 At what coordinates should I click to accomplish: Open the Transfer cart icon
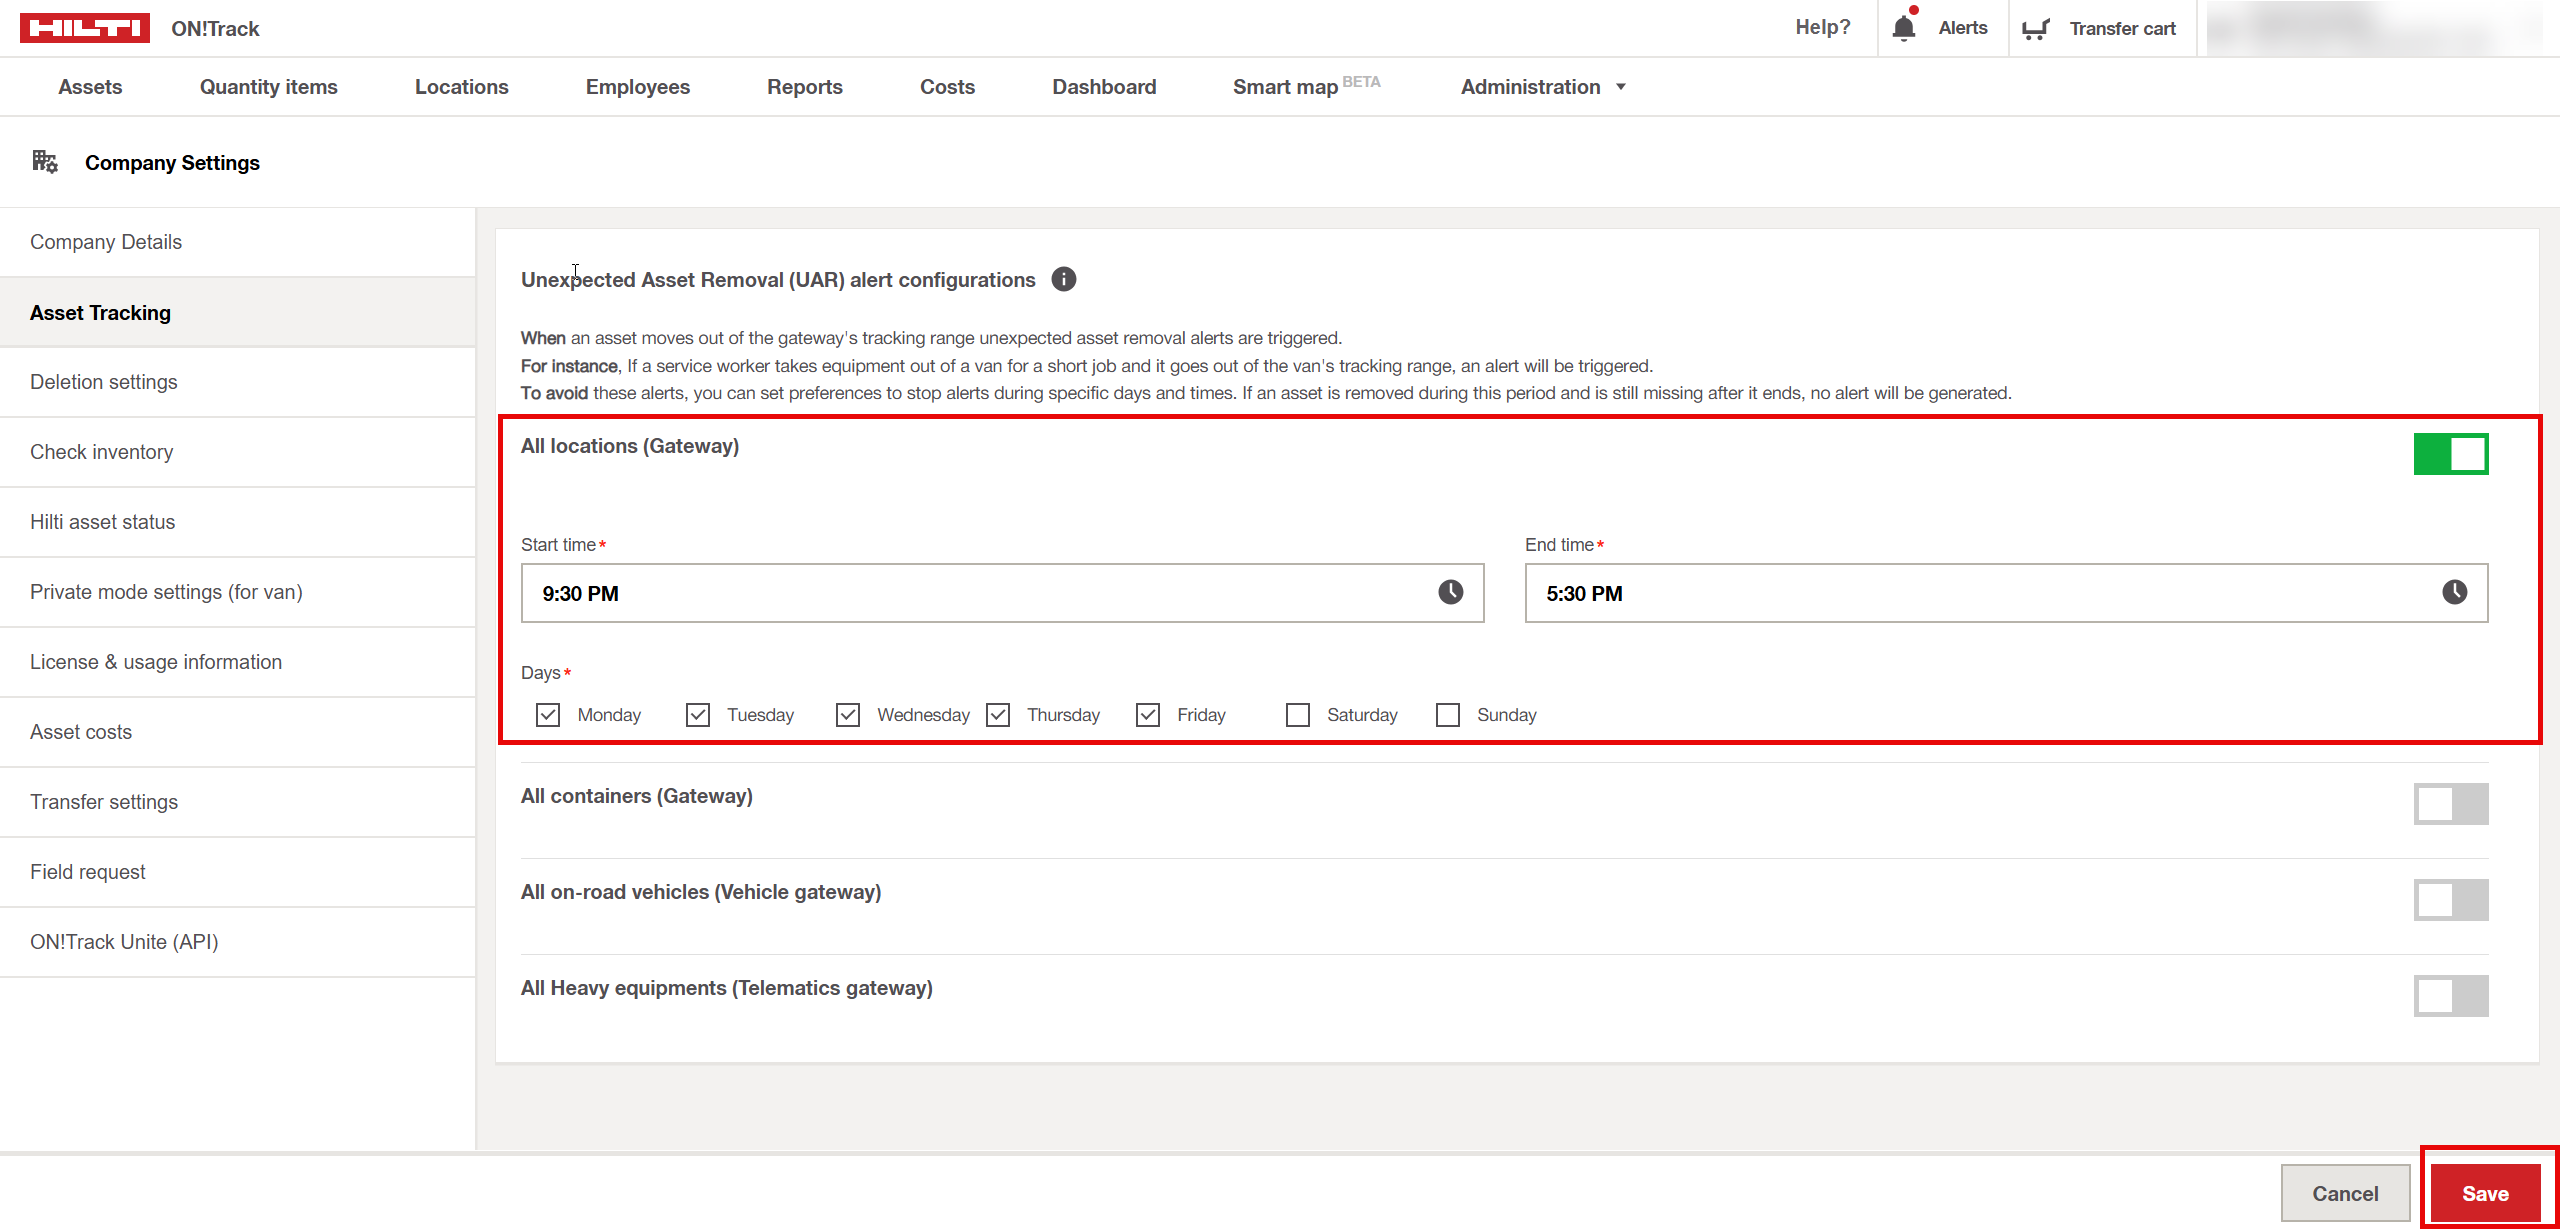(x=2036, y=29)
